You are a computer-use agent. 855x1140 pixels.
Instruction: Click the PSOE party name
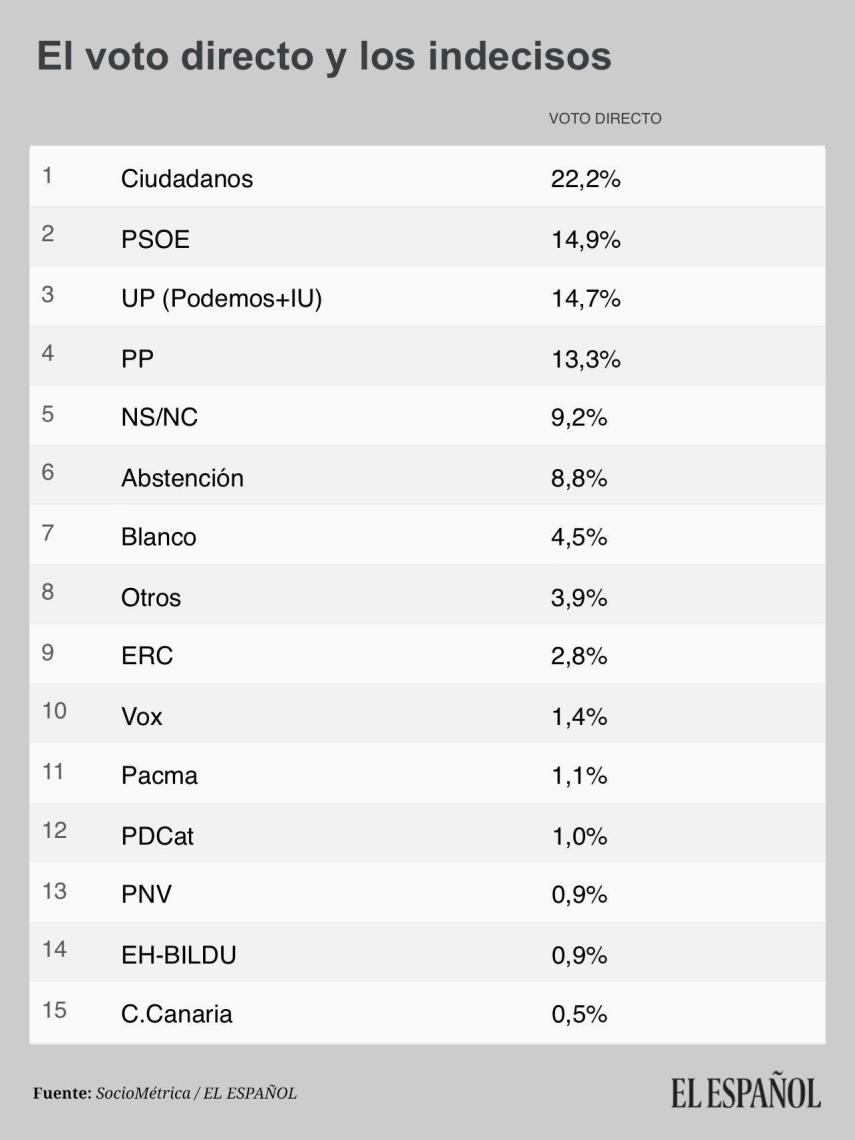(x=155, y=239)
